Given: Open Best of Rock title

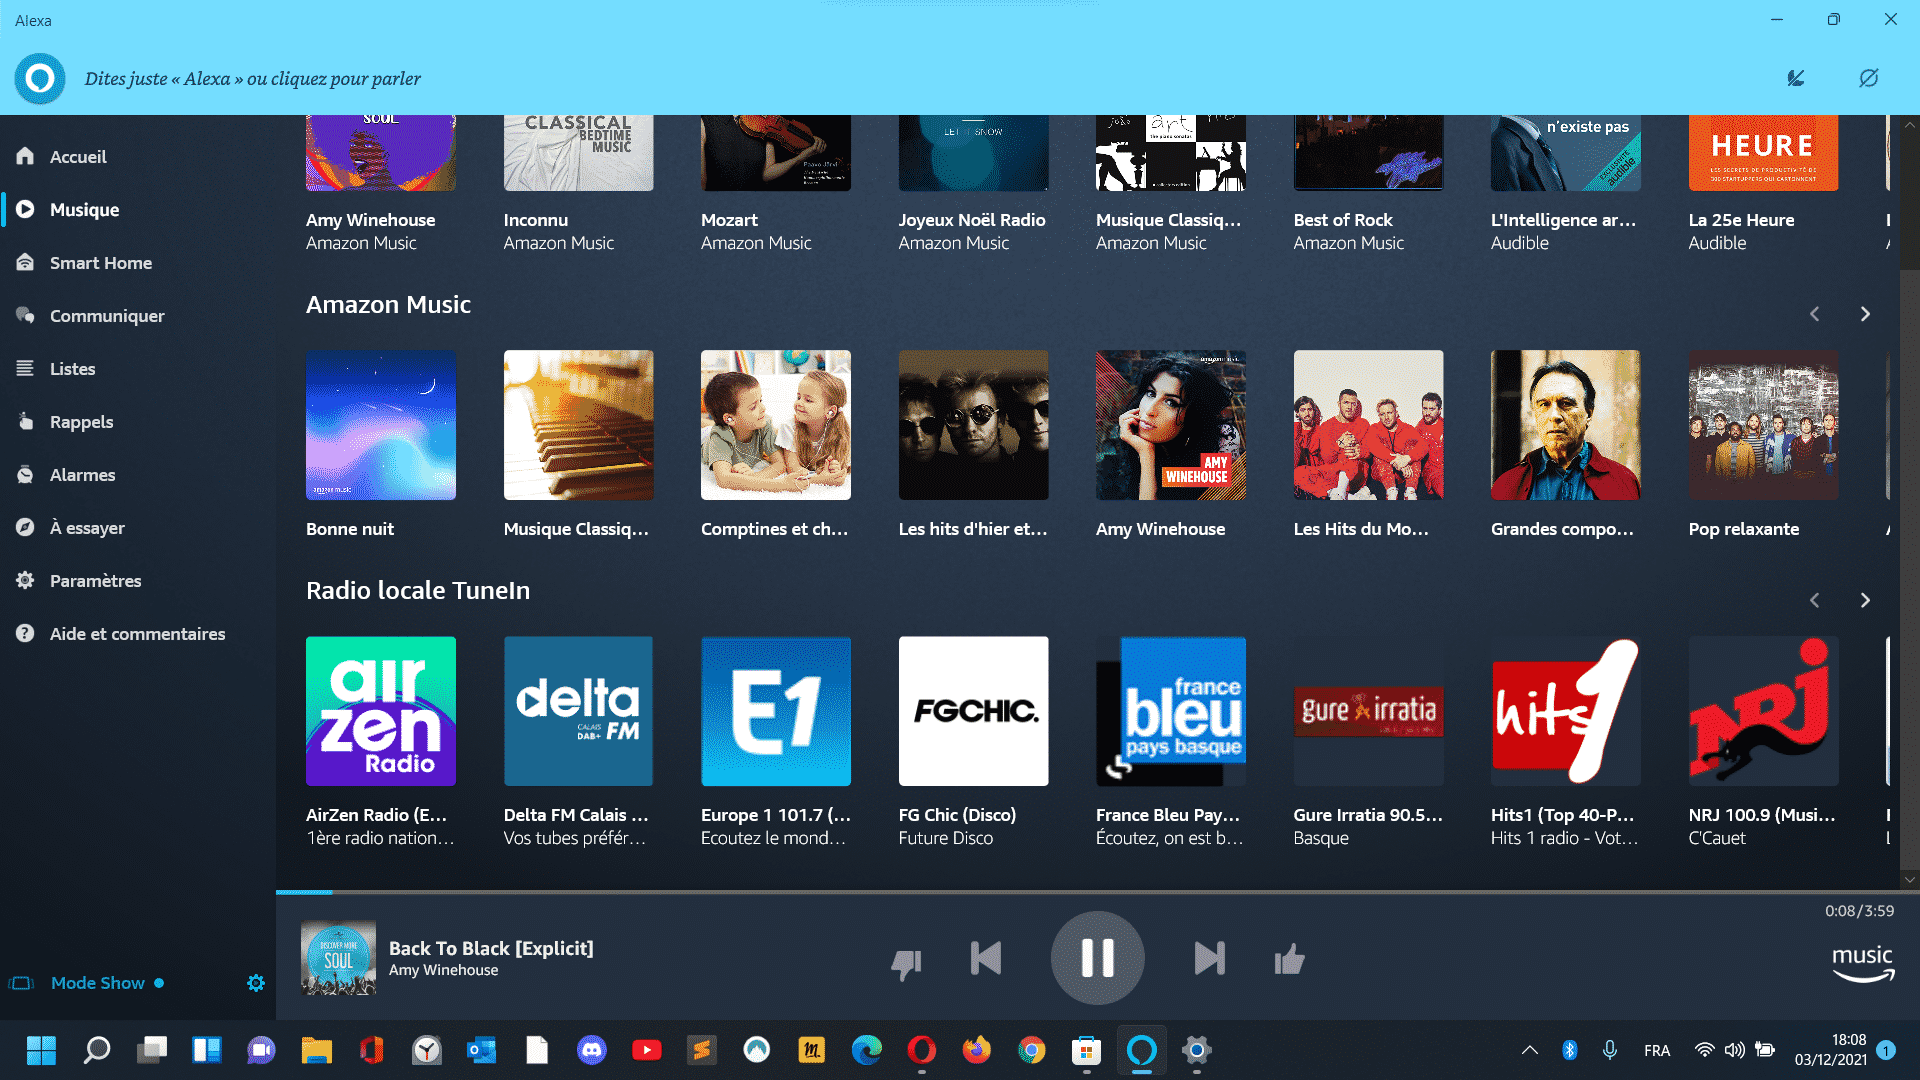Looking at the screenshot, I should click(1343, 220).
